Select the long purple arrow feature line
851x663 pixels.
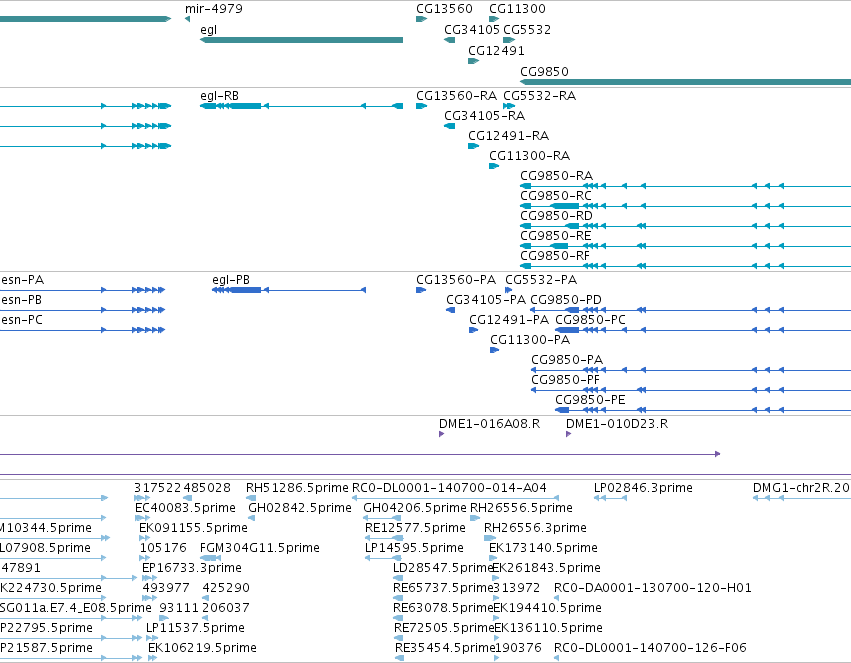(360, 454)
